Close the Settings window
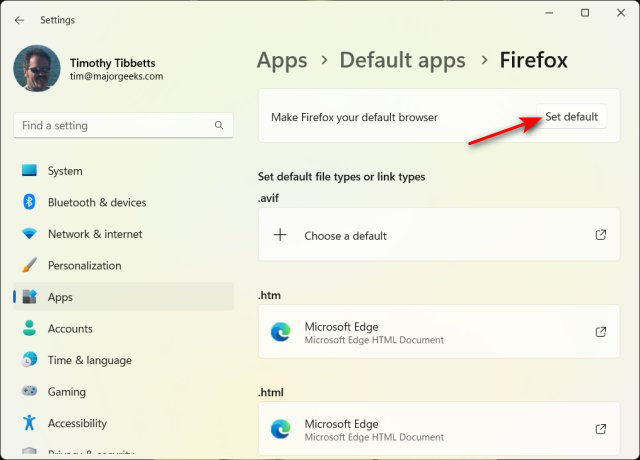640x460 pixels. click(x=621, y=13)
